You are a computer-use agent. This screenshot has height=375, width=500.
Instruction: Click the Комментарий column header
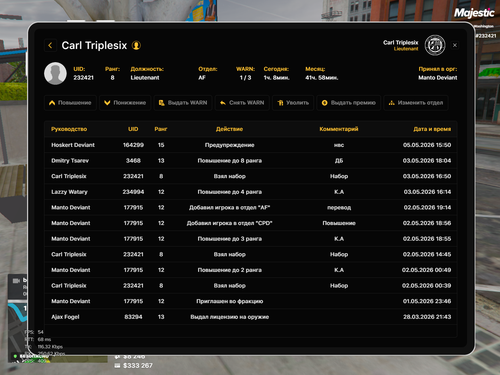[x=339, y=129]
